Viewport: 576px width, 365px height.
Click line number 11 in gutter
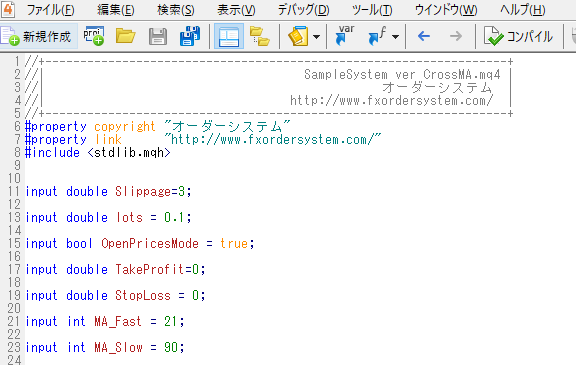click(14, 191)
